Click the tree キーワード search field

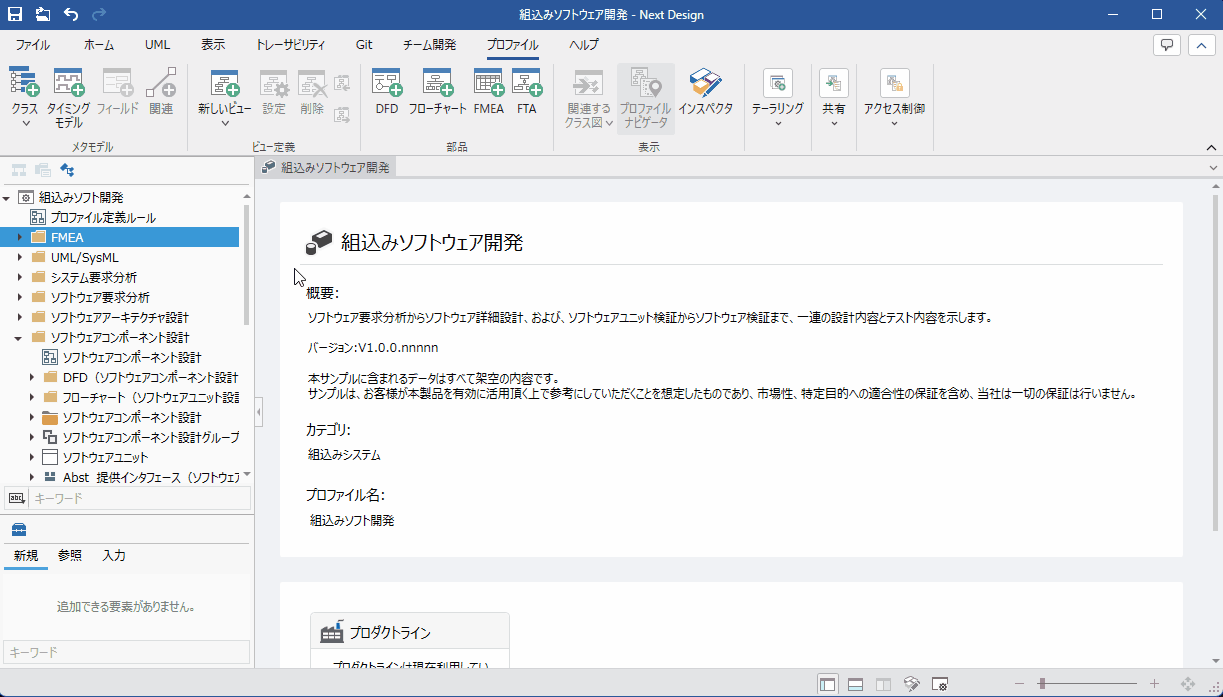(138, 497)
